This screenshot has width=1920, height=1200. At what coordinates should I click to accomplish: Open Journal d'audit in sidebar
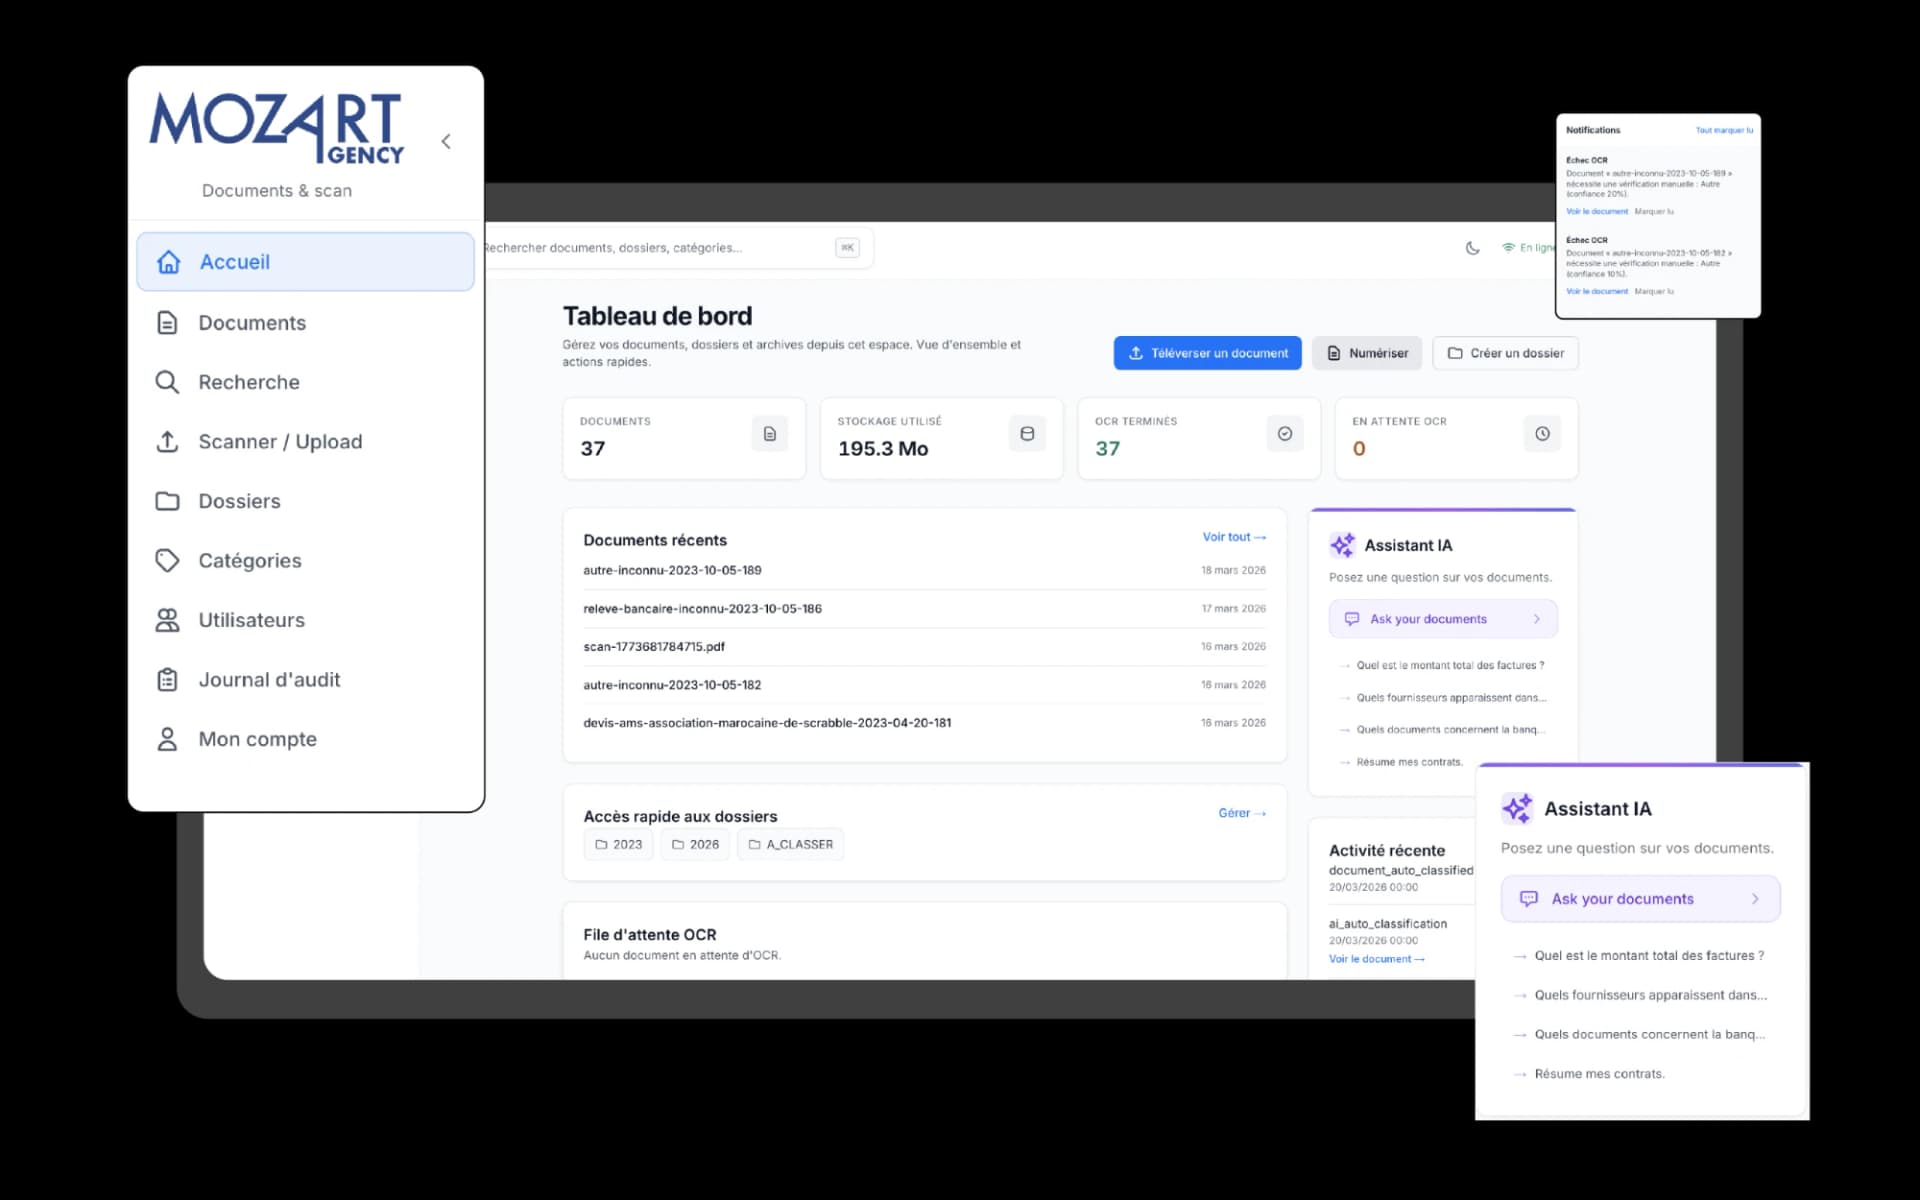coord(305,680)
